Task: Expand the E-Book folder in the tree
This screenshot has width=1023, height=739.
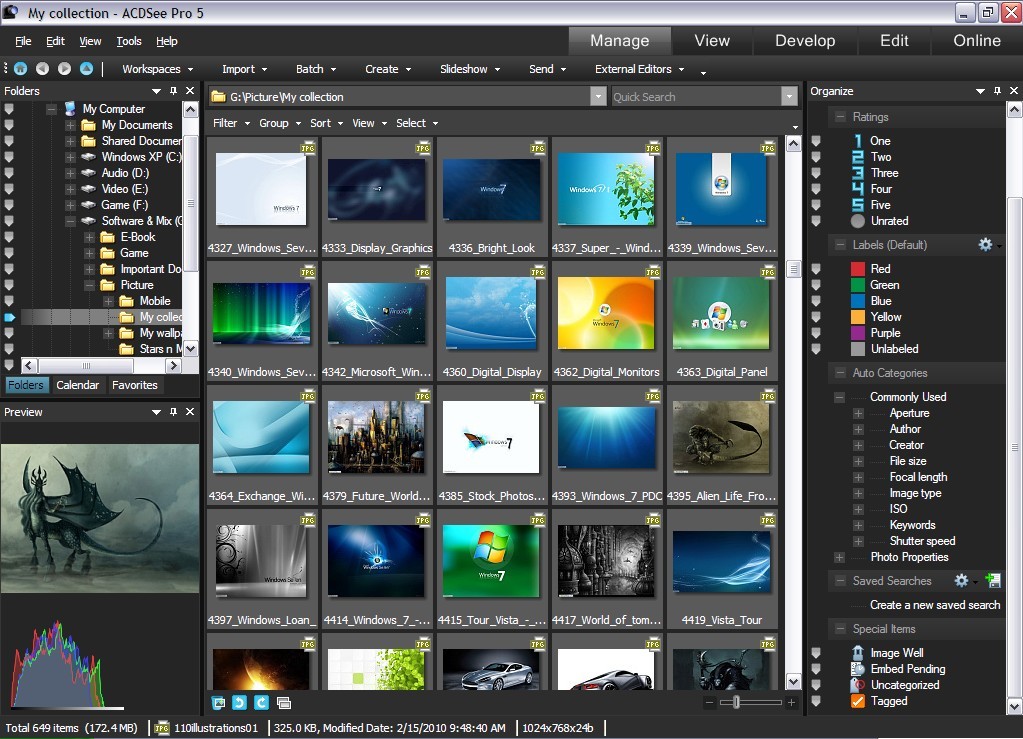Action: click(89, 237)
